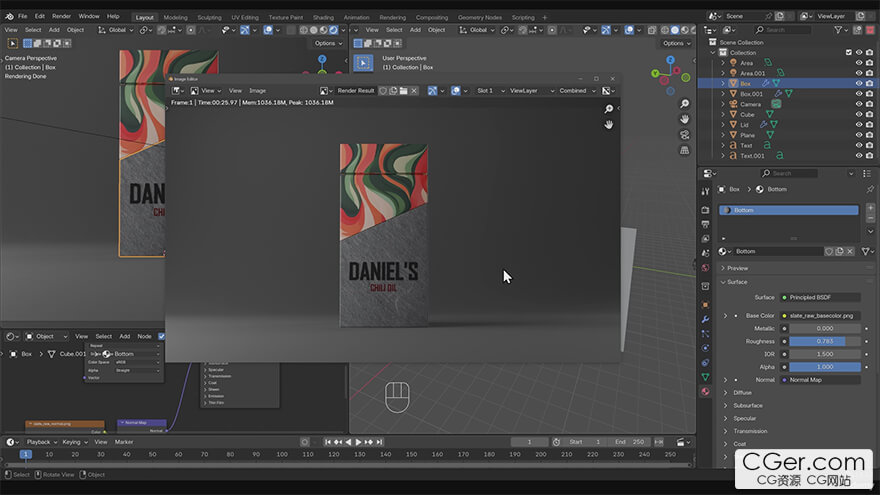Open the Material properties tab
Viewport: 880px width, 495px height.
point(705,392)
